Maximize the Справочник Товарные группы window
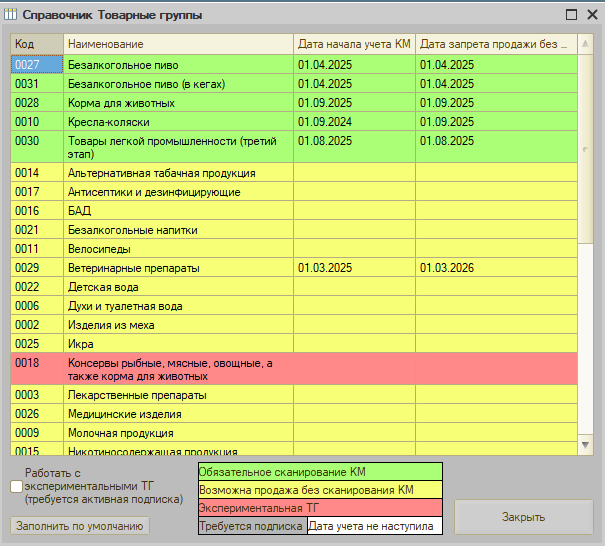Screen dimensions: 605x546 click(x=570, y=15)
